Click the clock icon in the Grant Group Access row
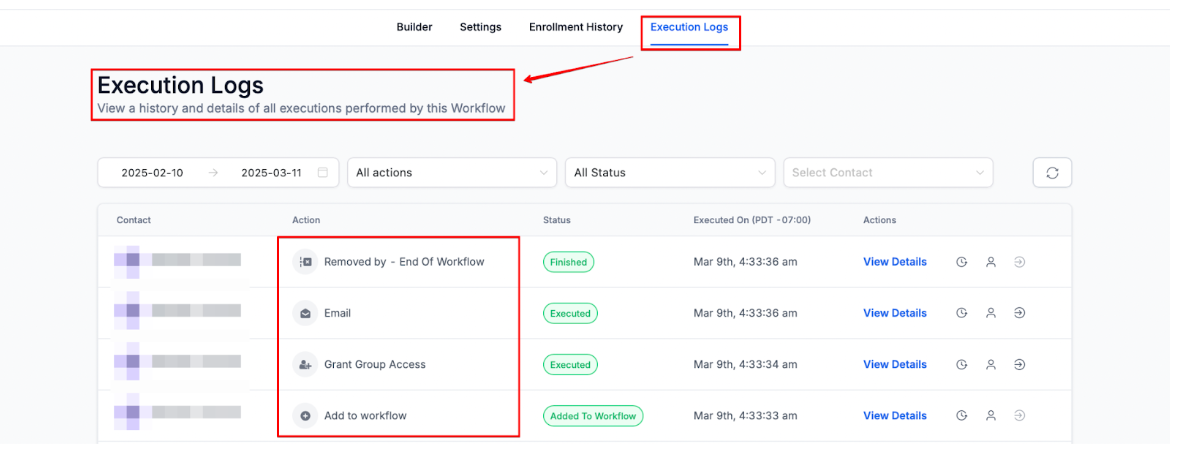The height and width of the screenshot is (460, 1183). pyautogui.click(x=962, y=365)
